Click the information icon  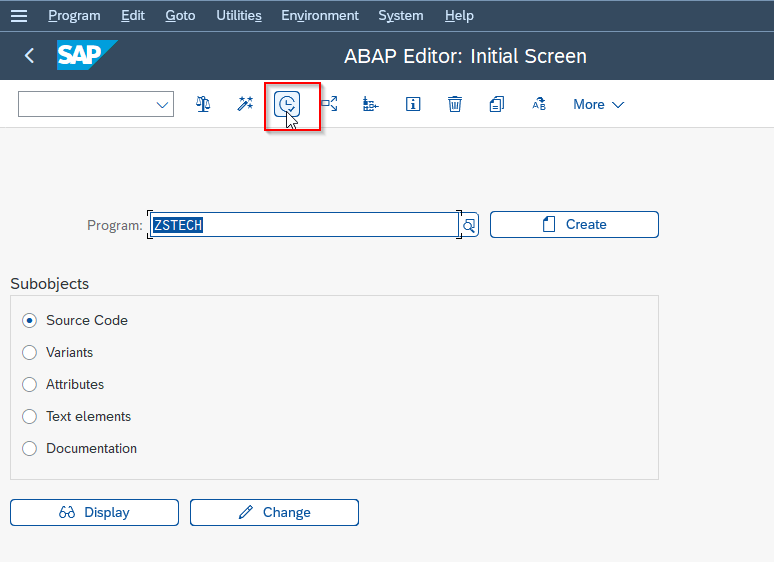point(413,104)
